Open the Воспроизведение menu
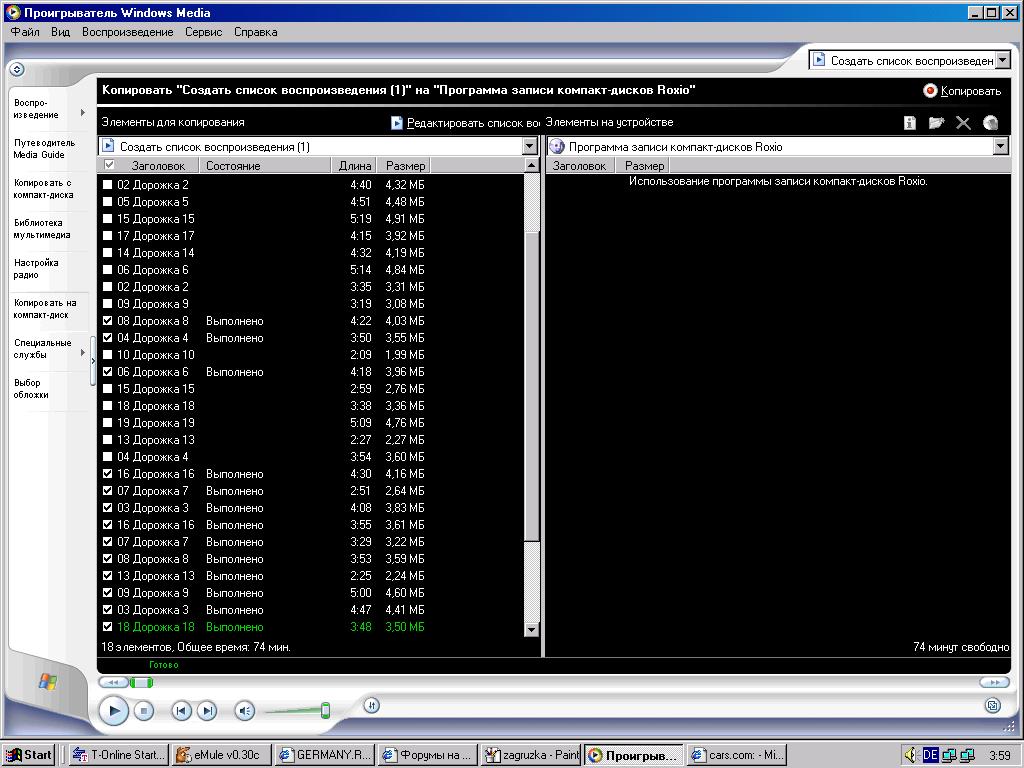This screenshot has height=768, width=1024. [128, 32]
